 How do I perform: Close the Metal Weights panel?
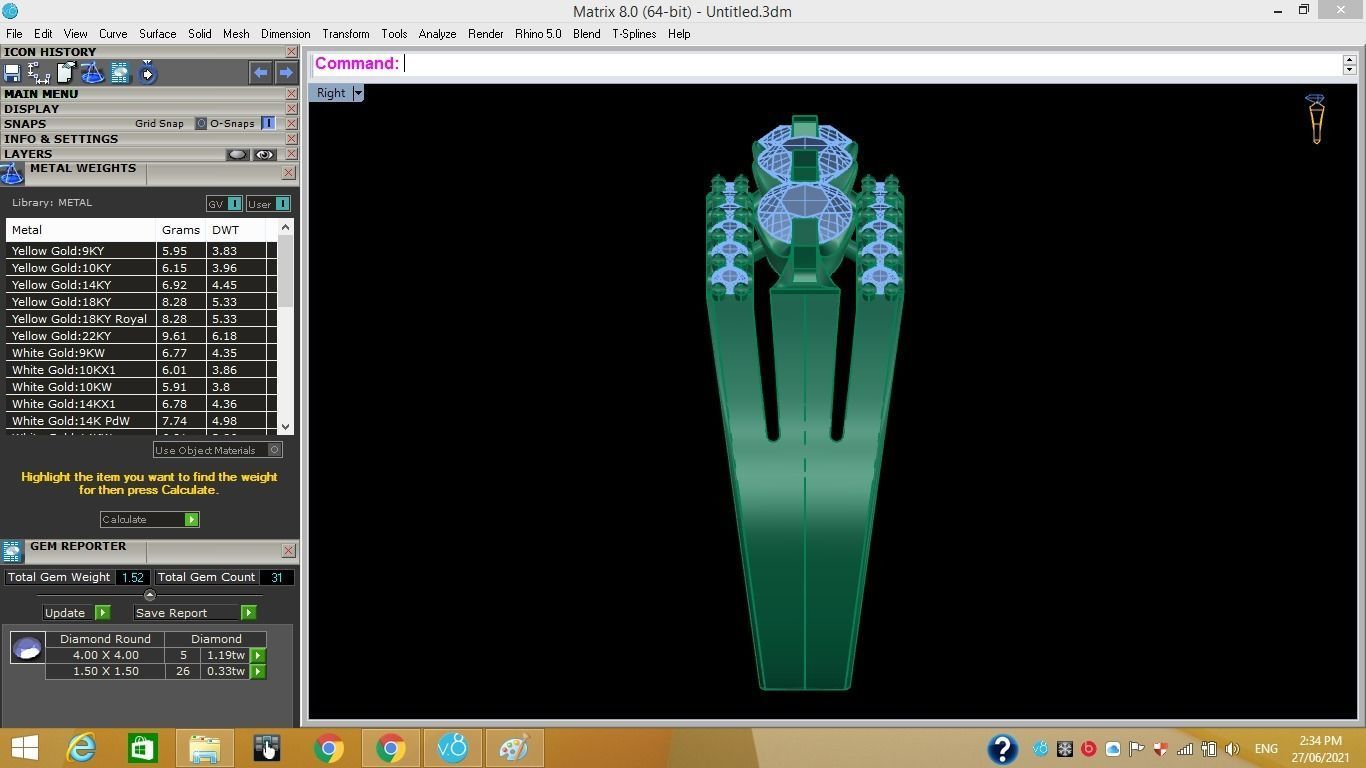pyautogui.click(x=288, y=173)
